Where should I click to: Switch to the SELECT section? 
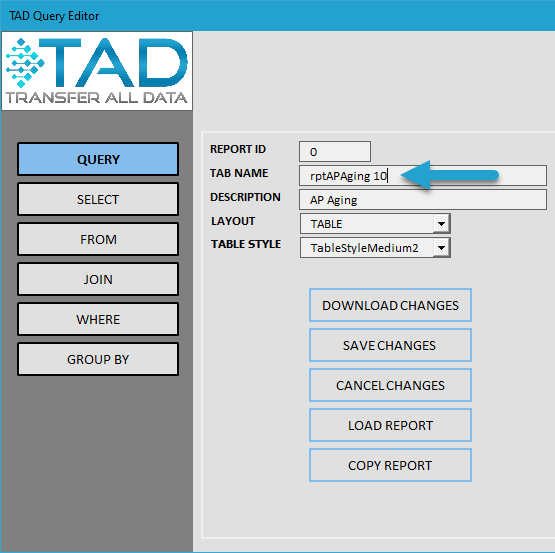(x=98, y=199)
